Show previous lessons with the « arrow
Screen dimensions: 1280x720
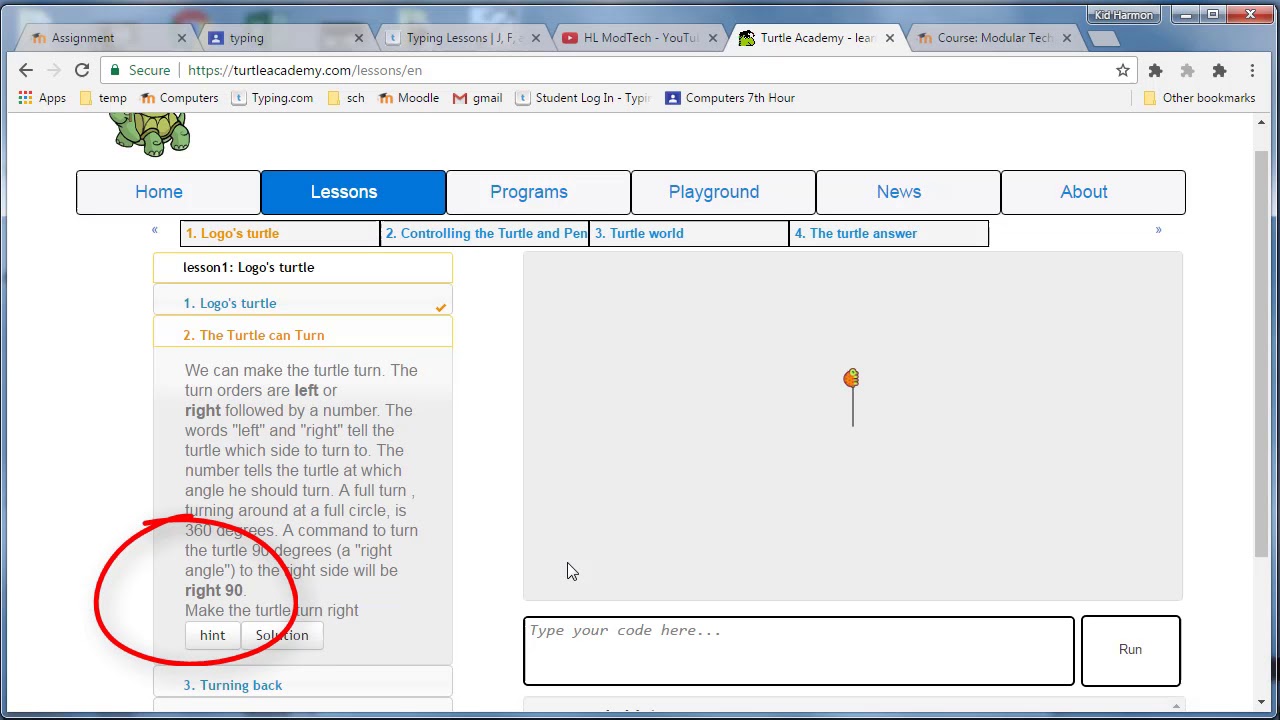[154, 230]
